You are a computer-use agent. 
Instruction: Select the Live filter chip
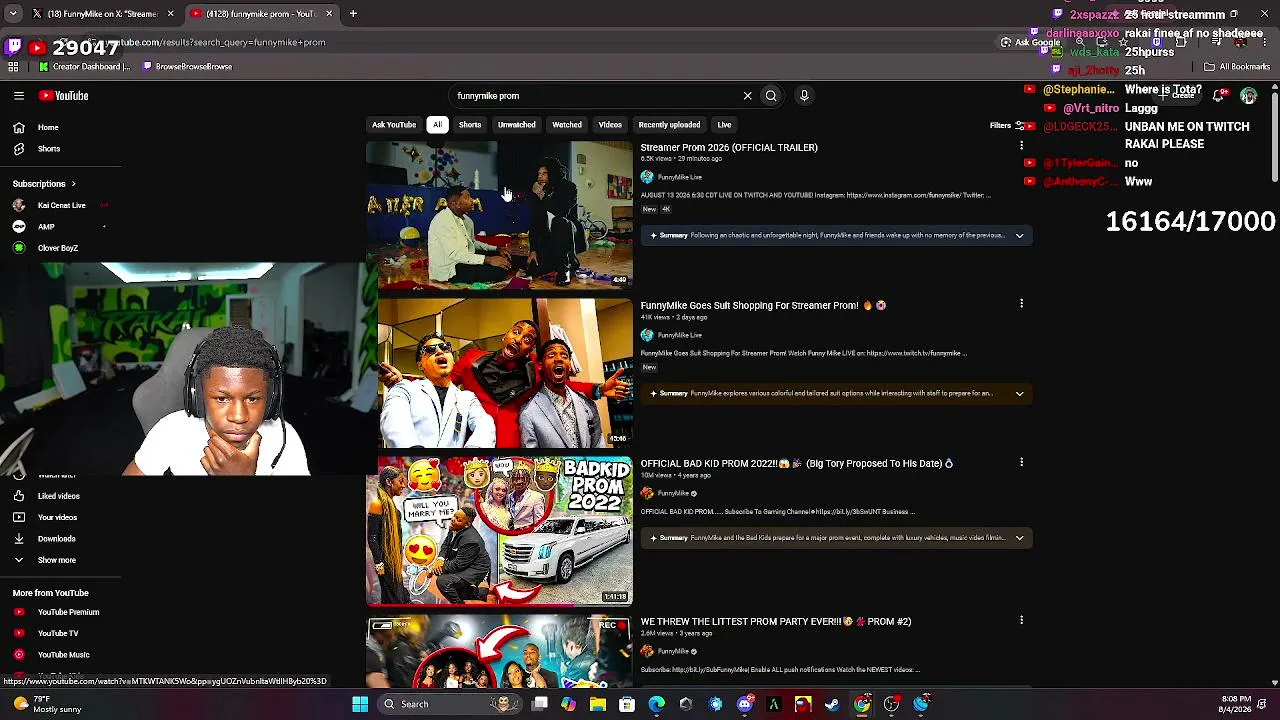coord(724,125)
